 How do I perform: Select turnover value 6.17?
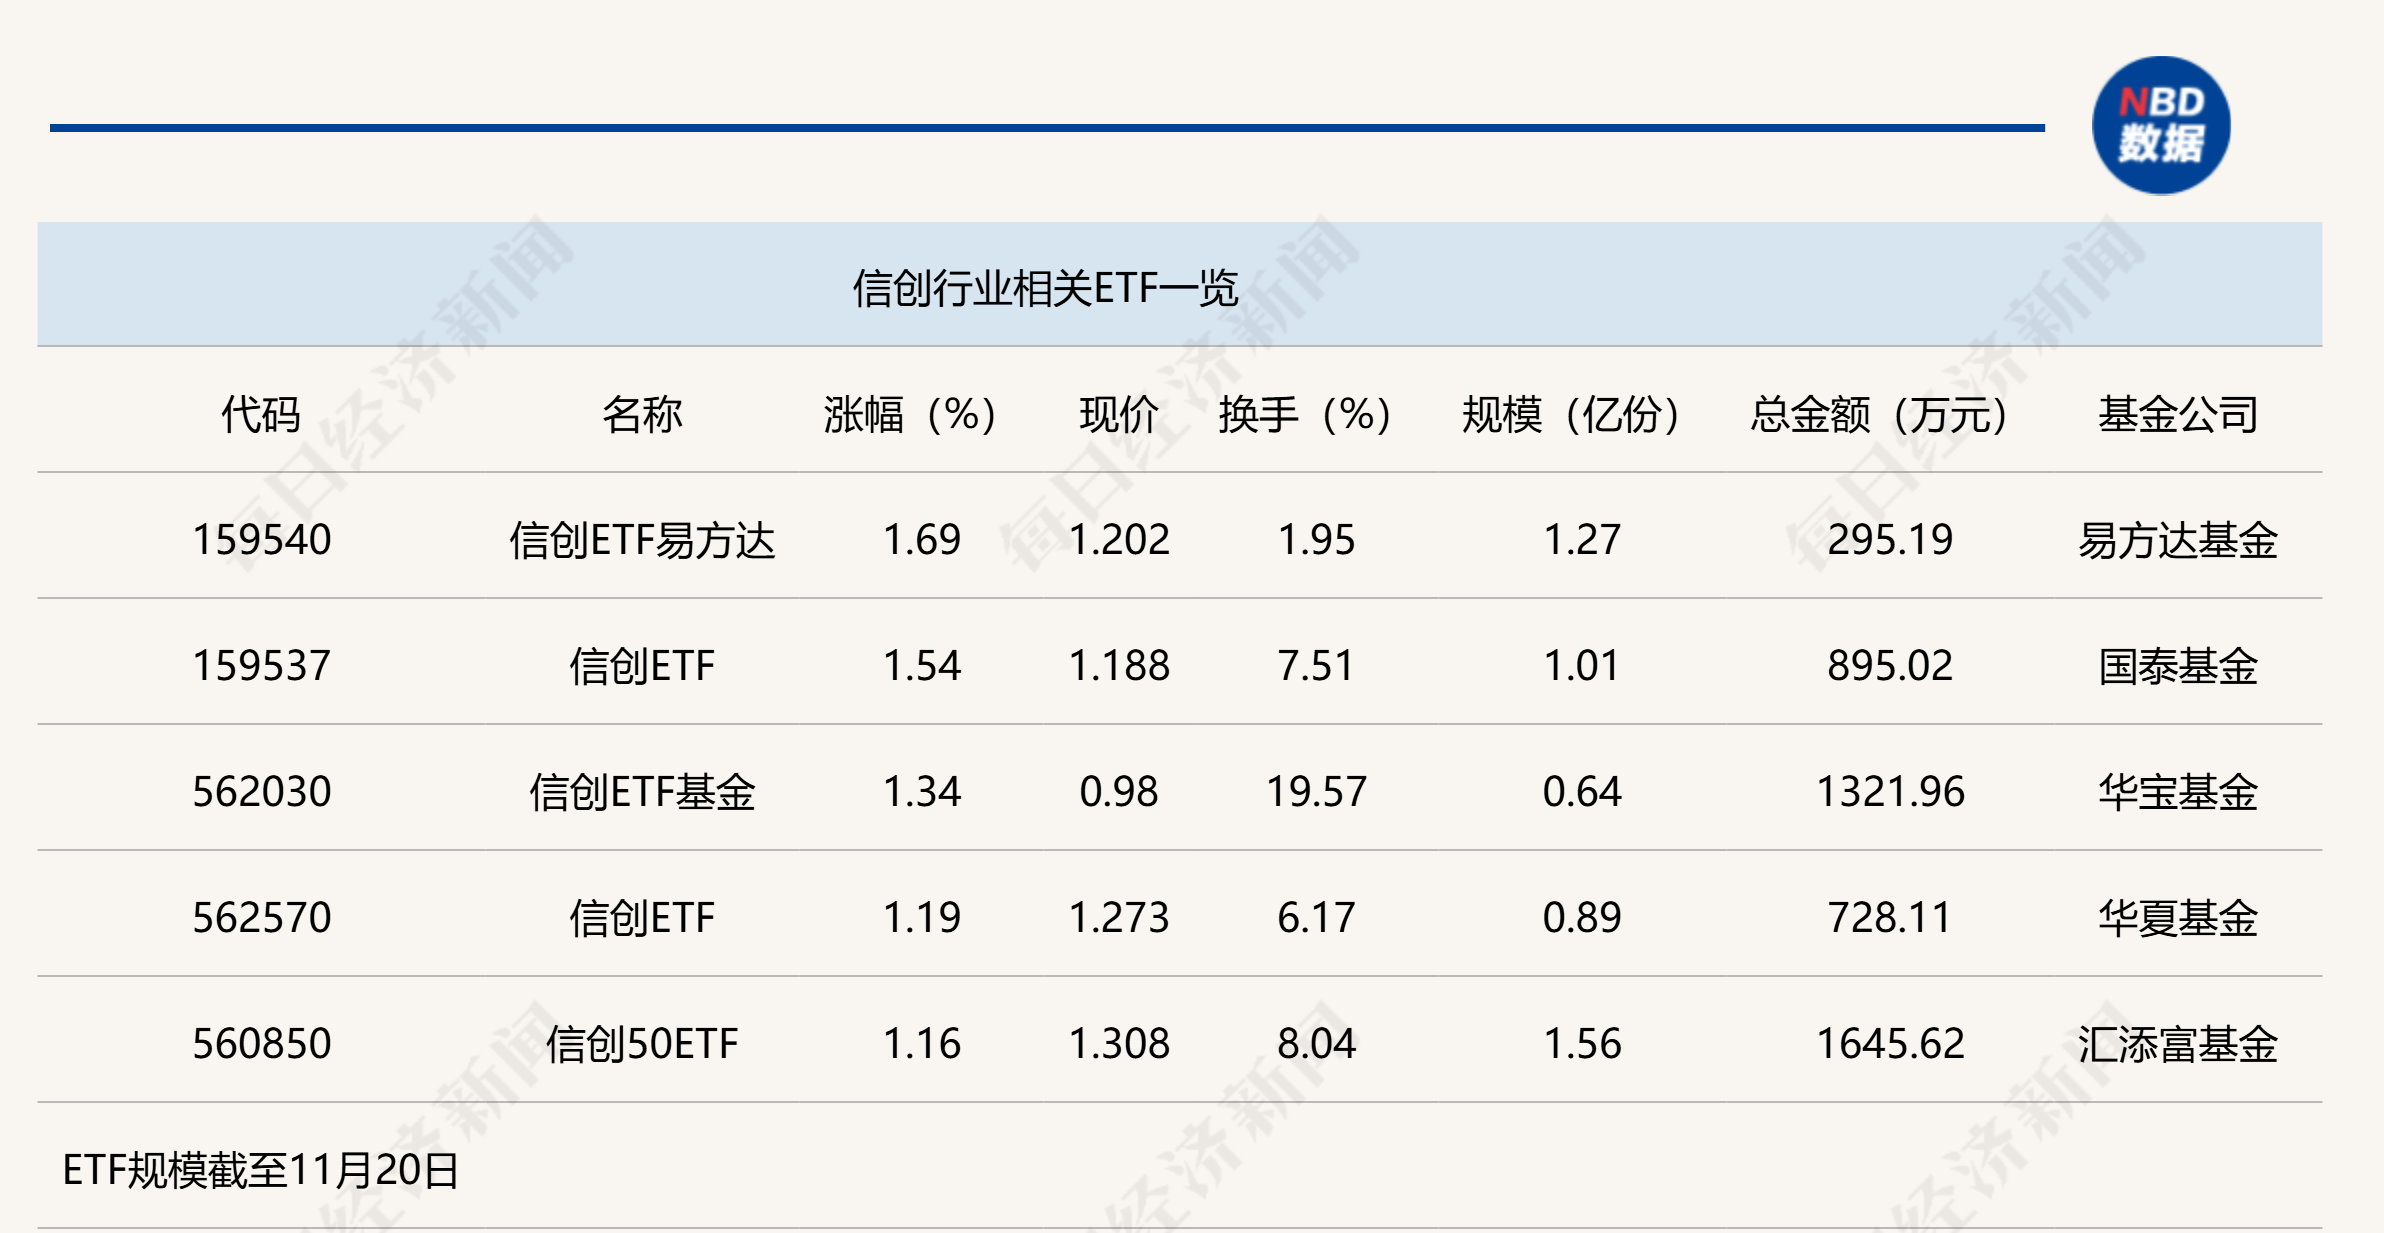pyautogui.click(x=1316, y=918)
